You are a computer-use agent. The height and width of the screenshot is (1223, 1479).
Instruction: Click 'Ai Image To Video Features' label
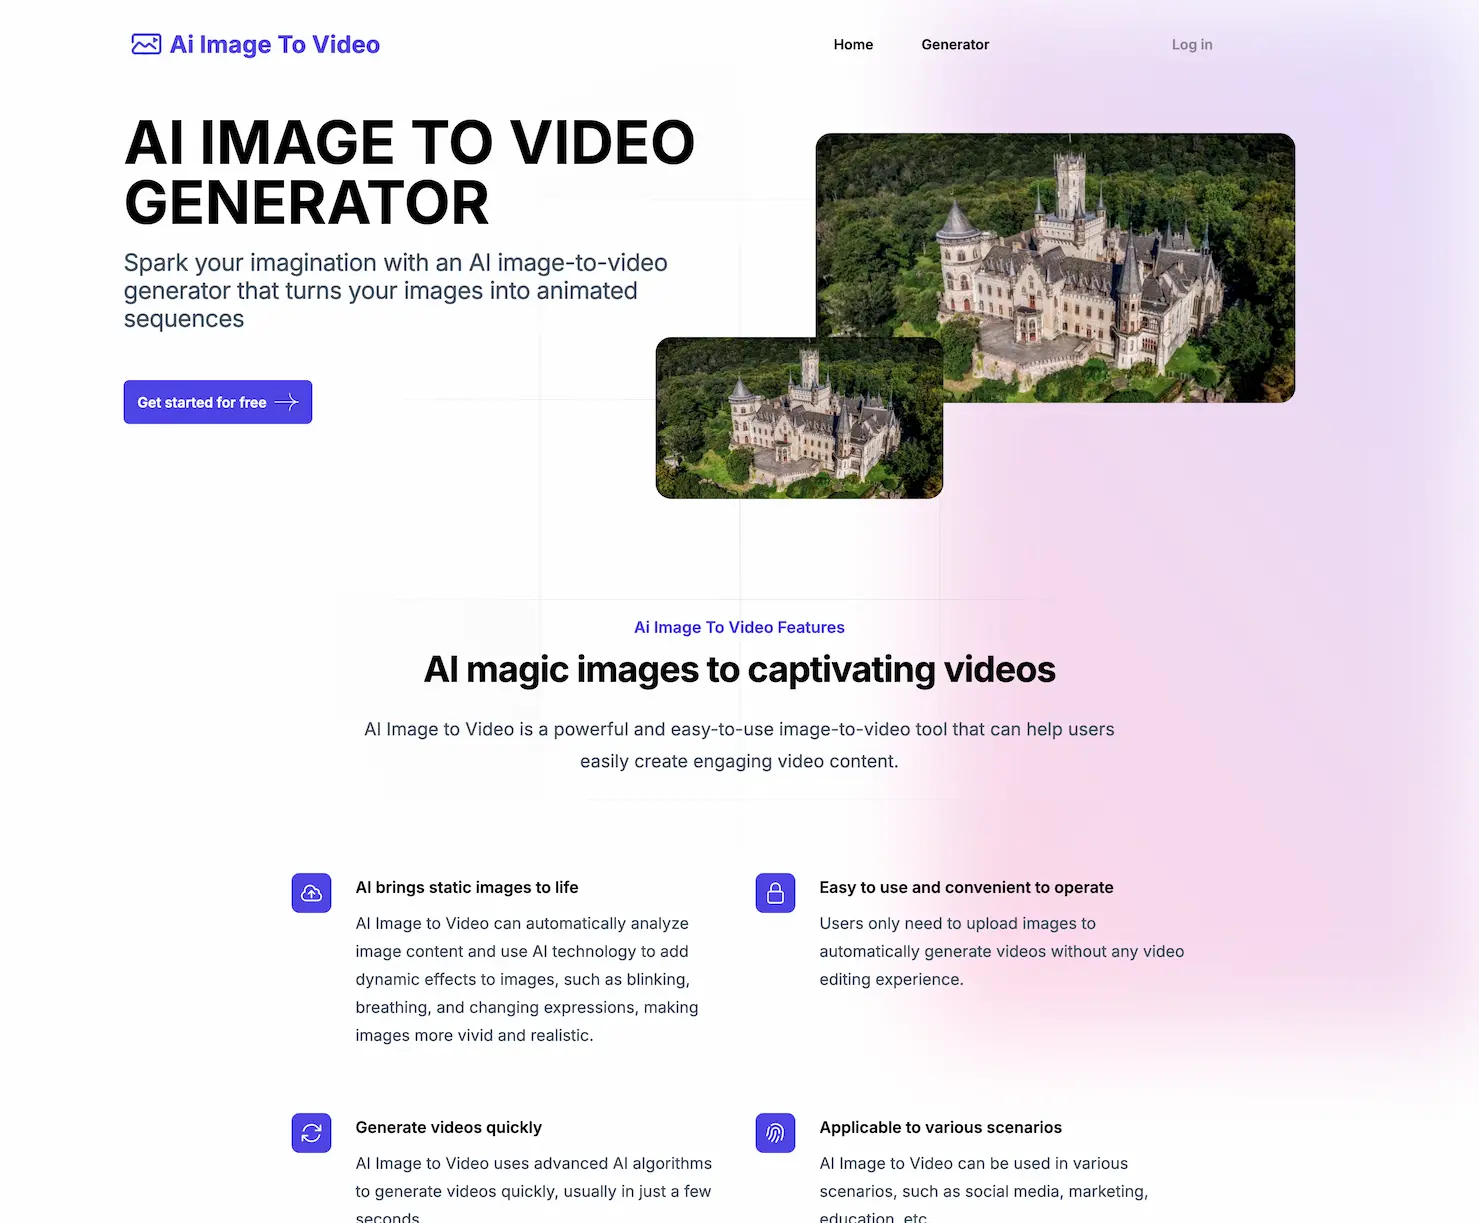point(739,627)
